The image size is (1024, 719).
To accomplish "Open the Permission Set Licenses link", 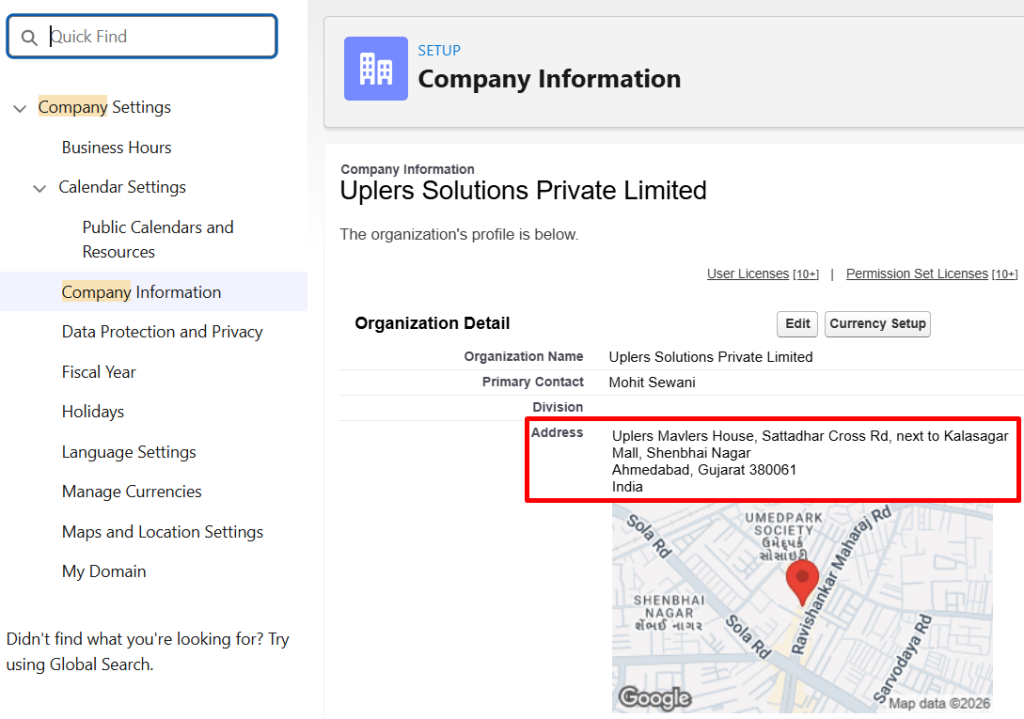I will [x=917, y=274].
